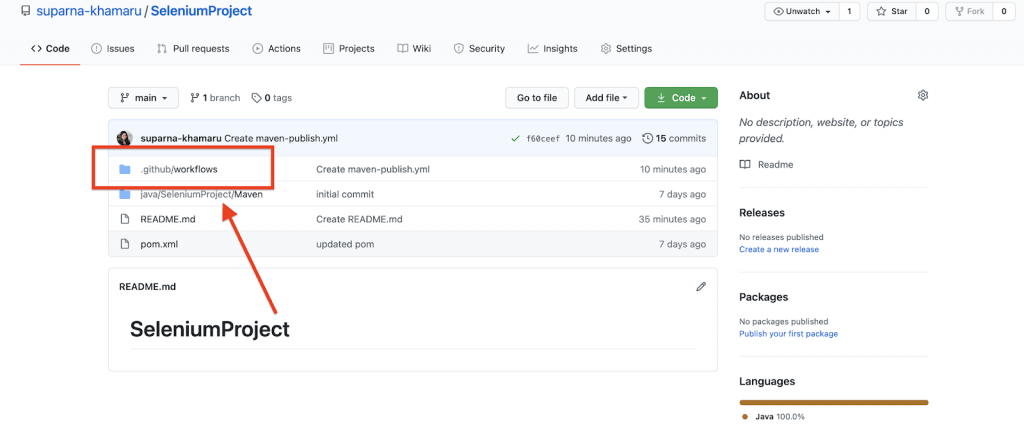Click the README.md file icon in list
The height and width of the screenshot is (437, 1024).
pos(125,219)
